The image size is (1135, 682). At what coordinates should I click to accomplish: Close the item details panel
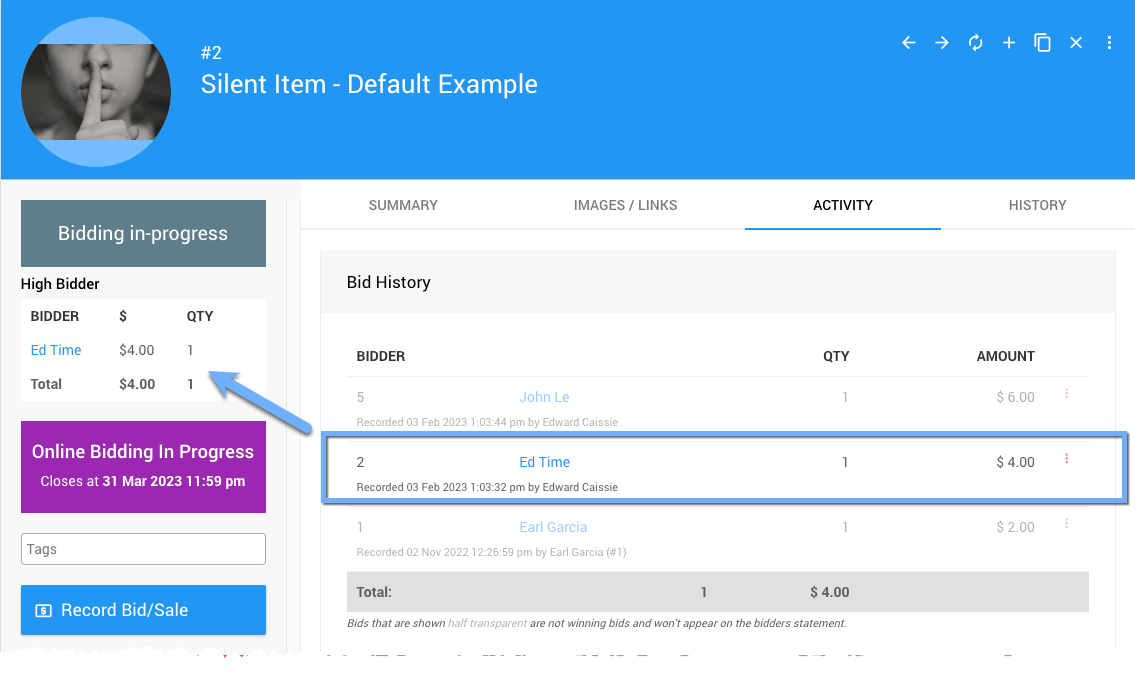coord(1076,43)
